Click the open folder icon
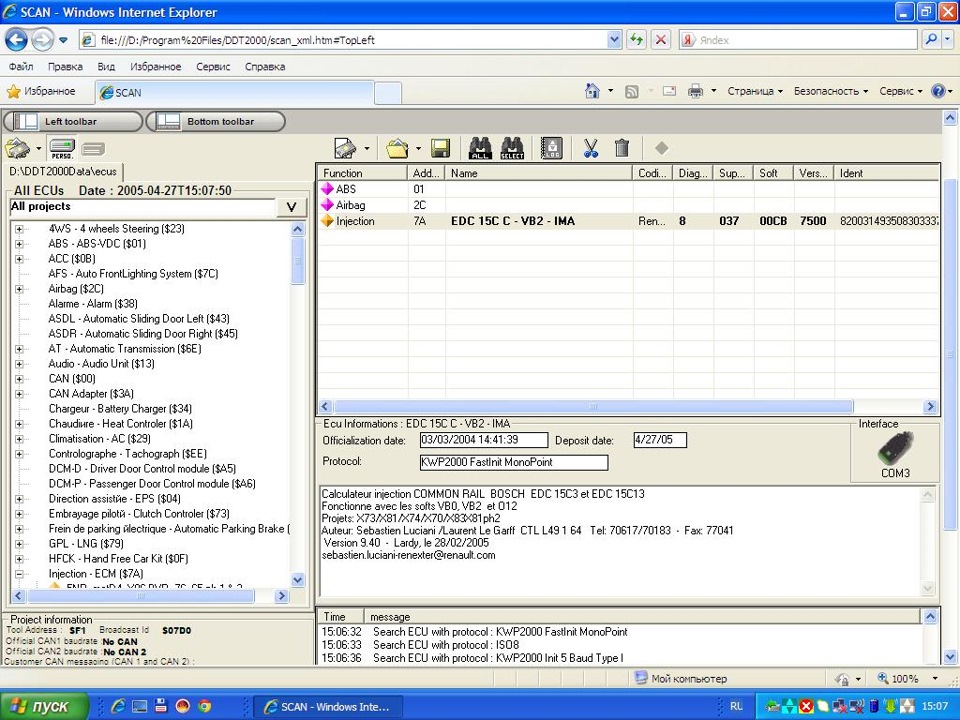This screenshot has width=960, height=720. tap(397, 148)
